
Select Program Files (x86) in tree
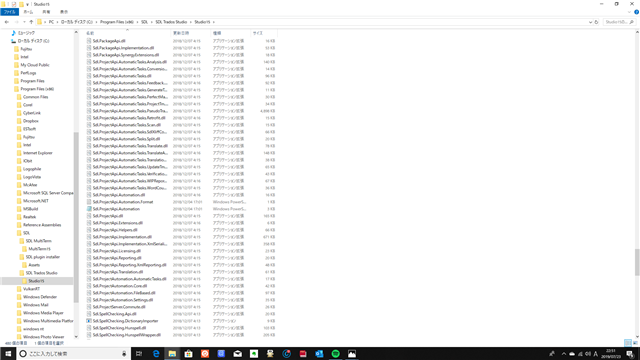point(37,89)
